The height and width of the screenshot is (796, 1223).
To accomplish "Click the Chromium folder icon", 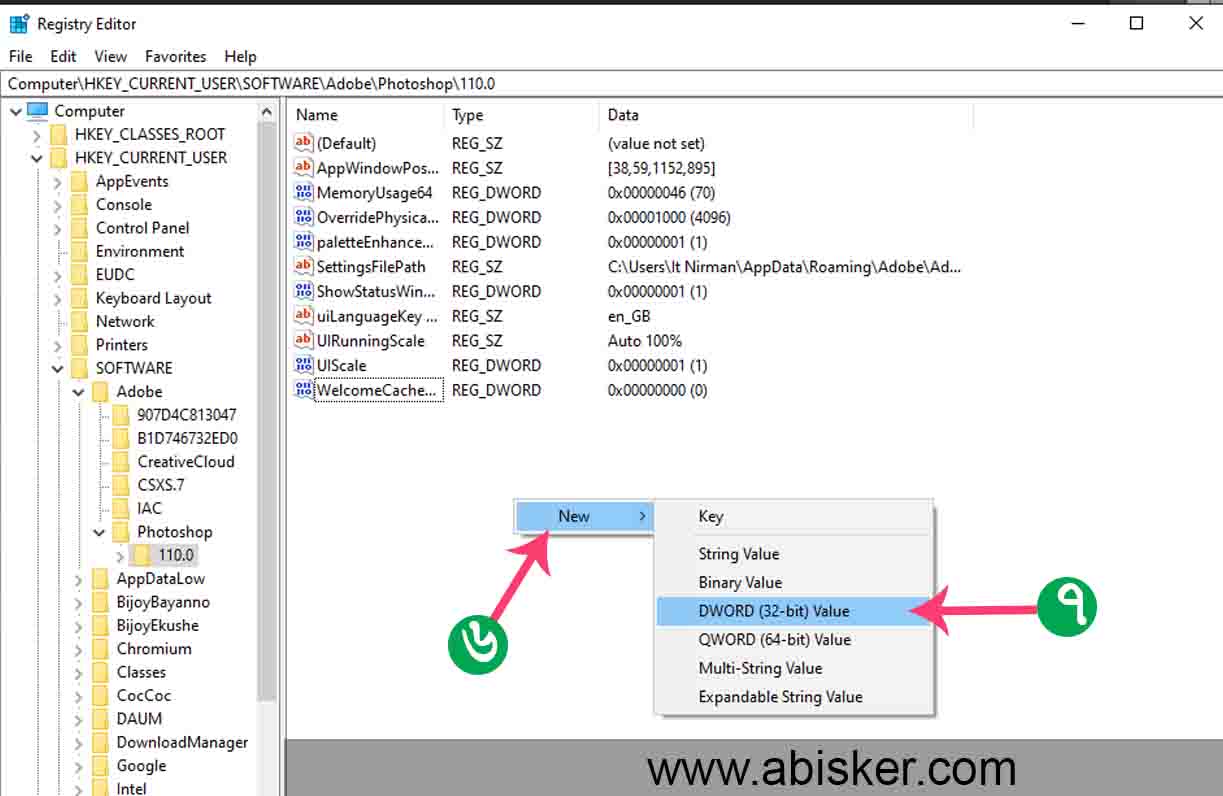I will [100, 649].
